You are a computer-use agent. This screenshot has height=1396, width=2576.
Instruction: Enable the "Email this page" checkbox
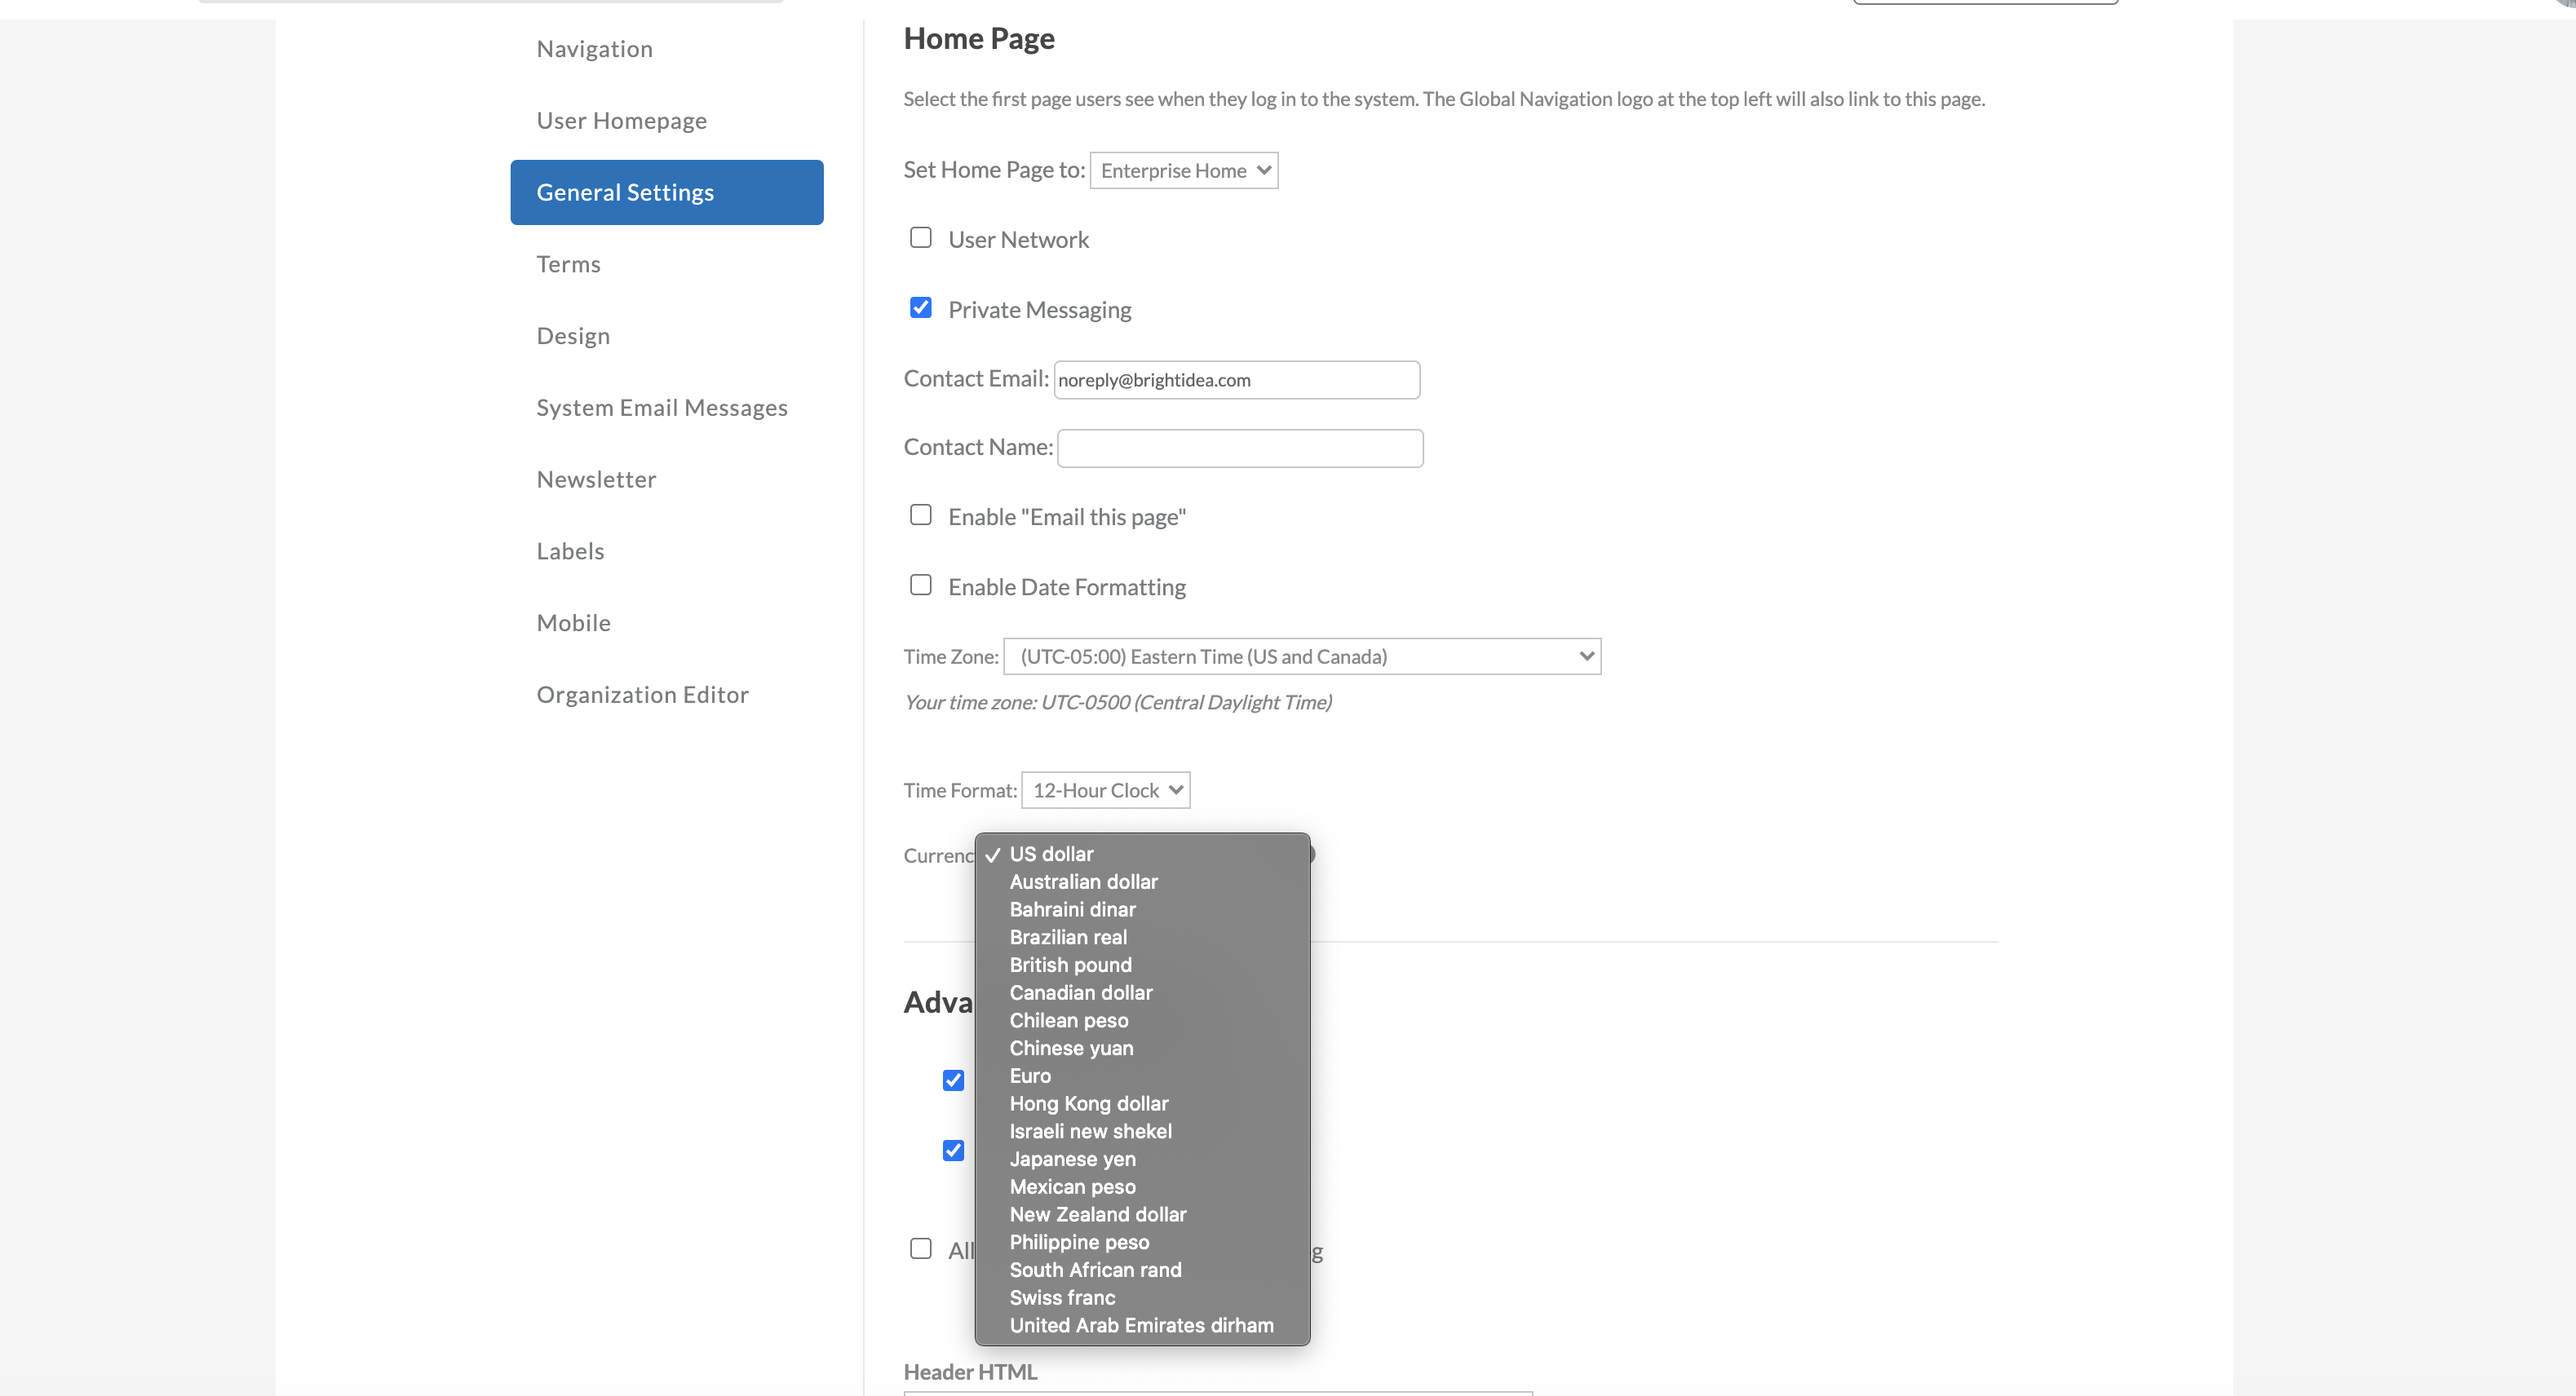pos(921,515)
